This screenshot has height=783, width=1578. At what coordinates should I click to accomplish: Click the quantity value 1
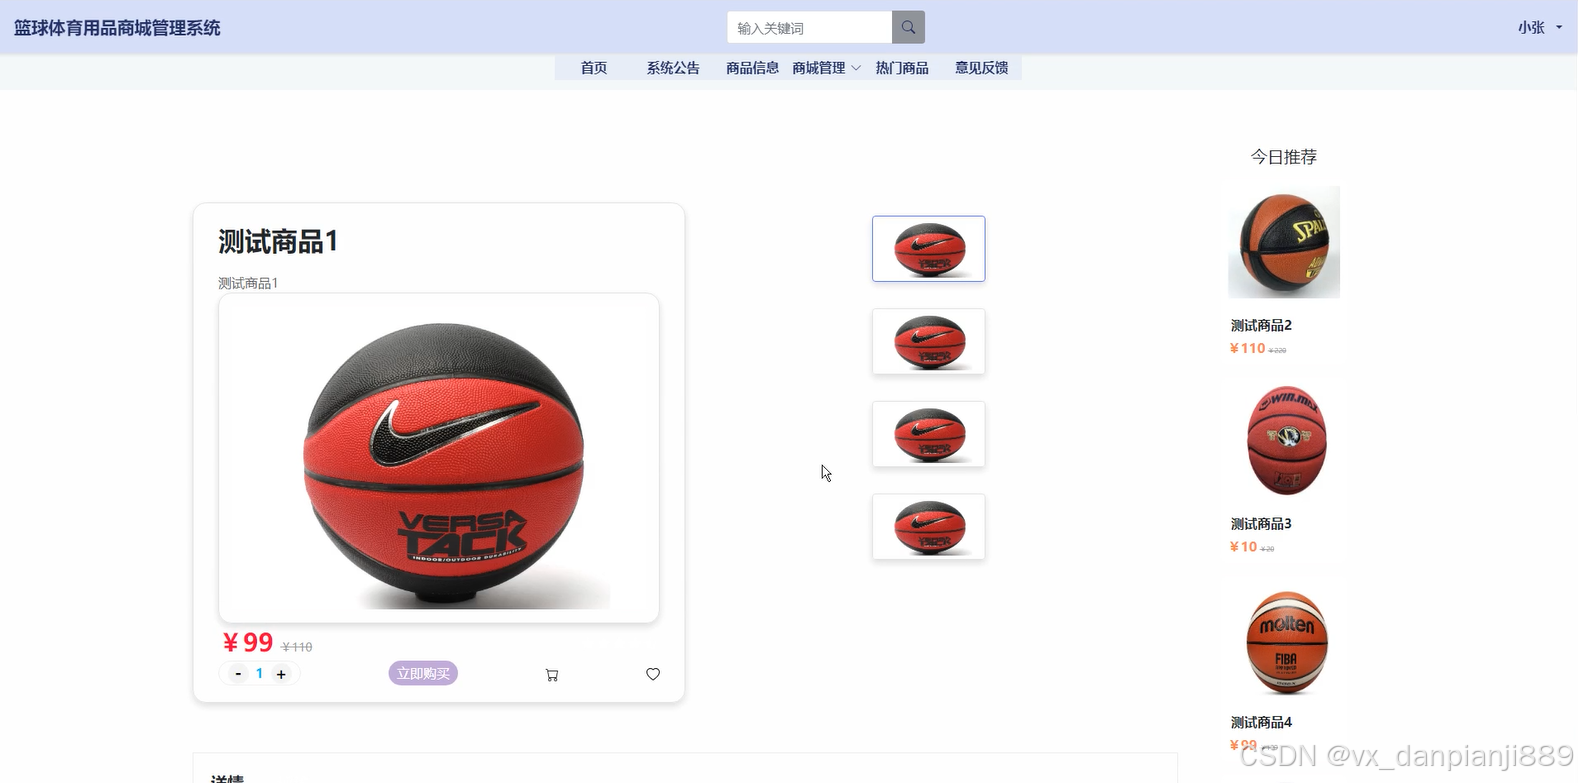(x=259, y=674)
